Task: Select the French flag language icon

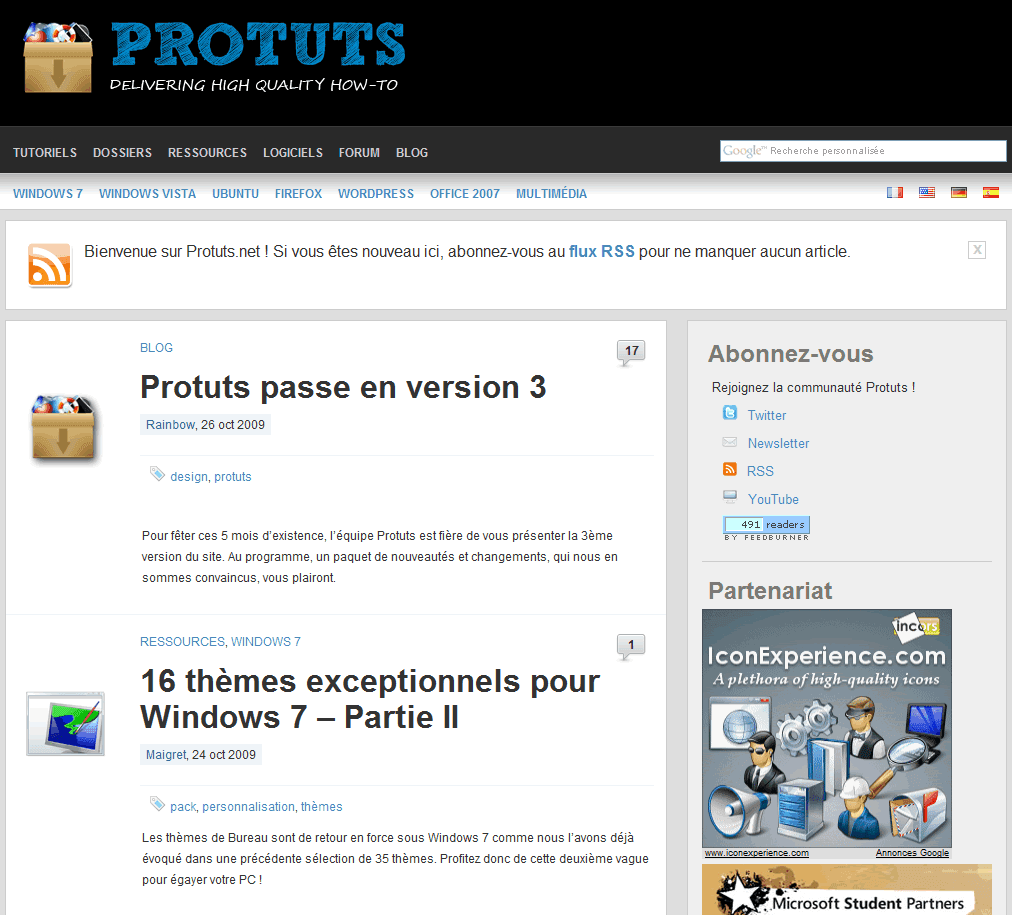Action: coord(895,192)
